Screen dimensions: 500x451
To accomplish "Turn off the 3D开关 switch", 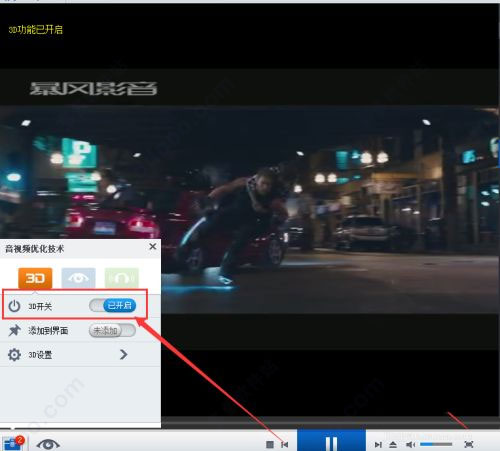I will click(x=113, y=305).
